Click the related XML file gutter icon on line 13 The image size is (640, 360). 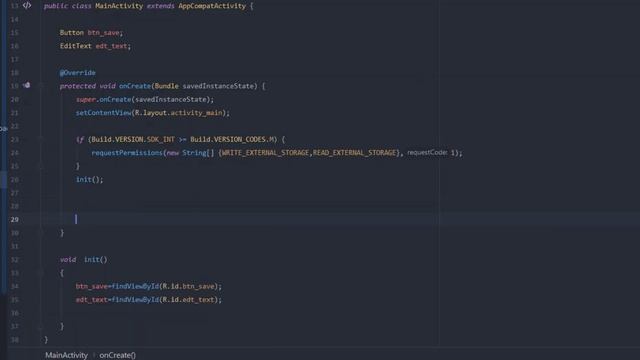[27, 5]
